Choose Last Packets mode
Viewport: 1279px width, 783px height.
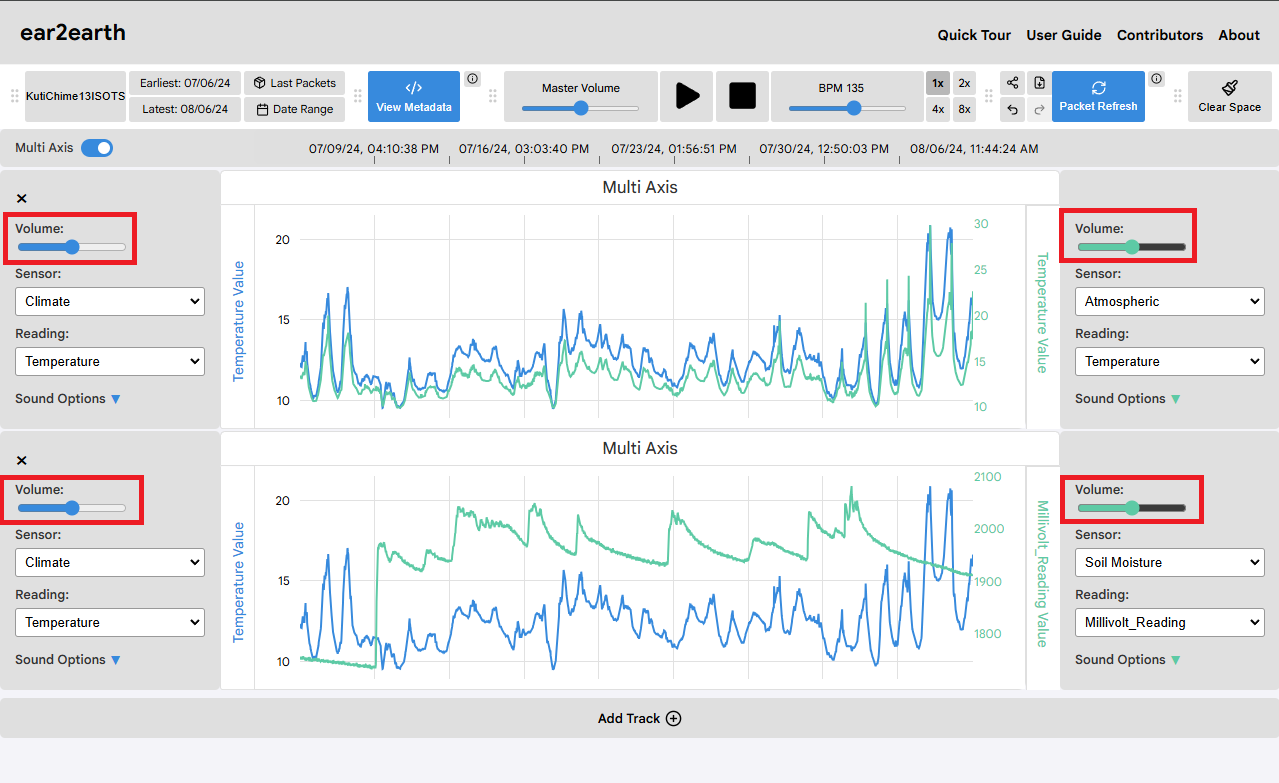point(295,83)
